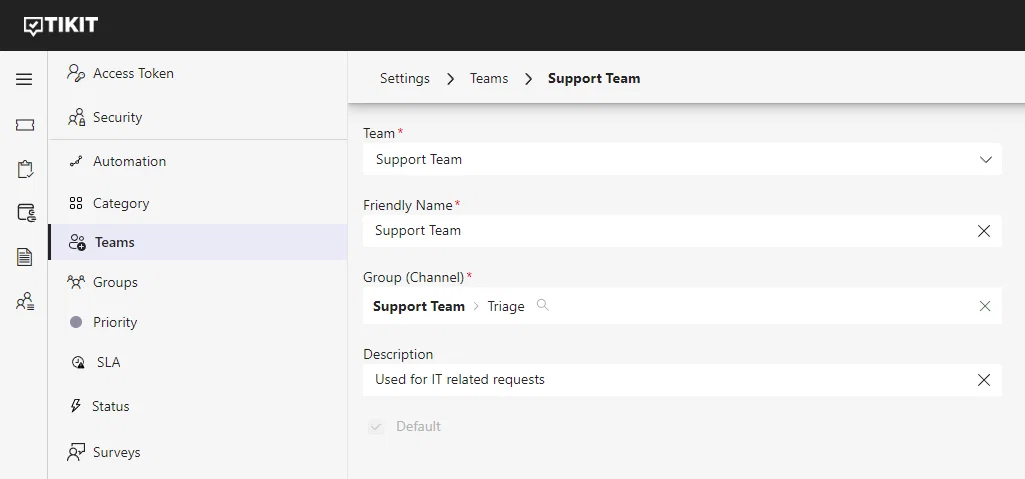The image size is (1025, 479).
Task: Clear the Description field
Action: (x=983, y=380)
